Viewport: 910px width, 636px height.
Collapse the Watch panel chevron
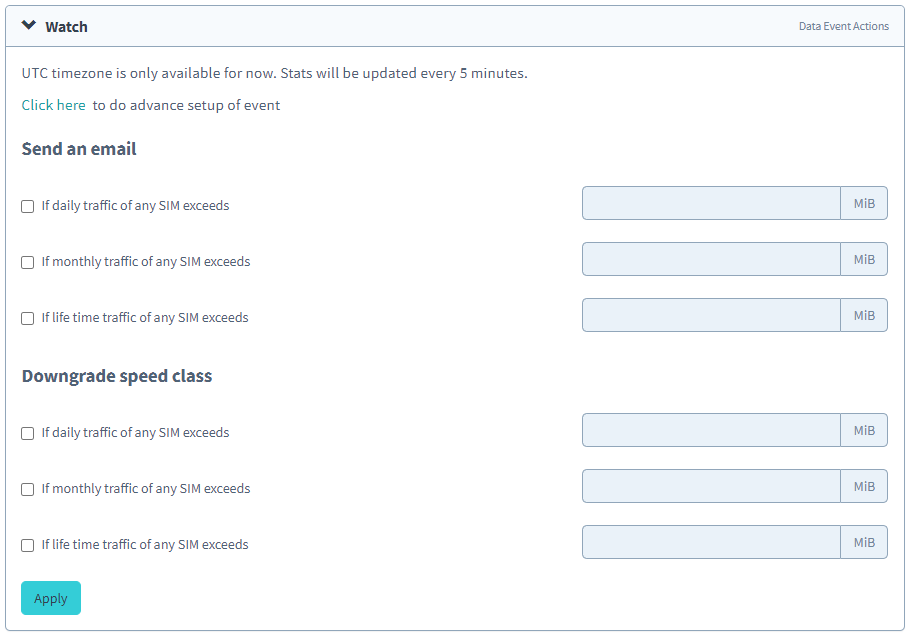tap(29, 26)
